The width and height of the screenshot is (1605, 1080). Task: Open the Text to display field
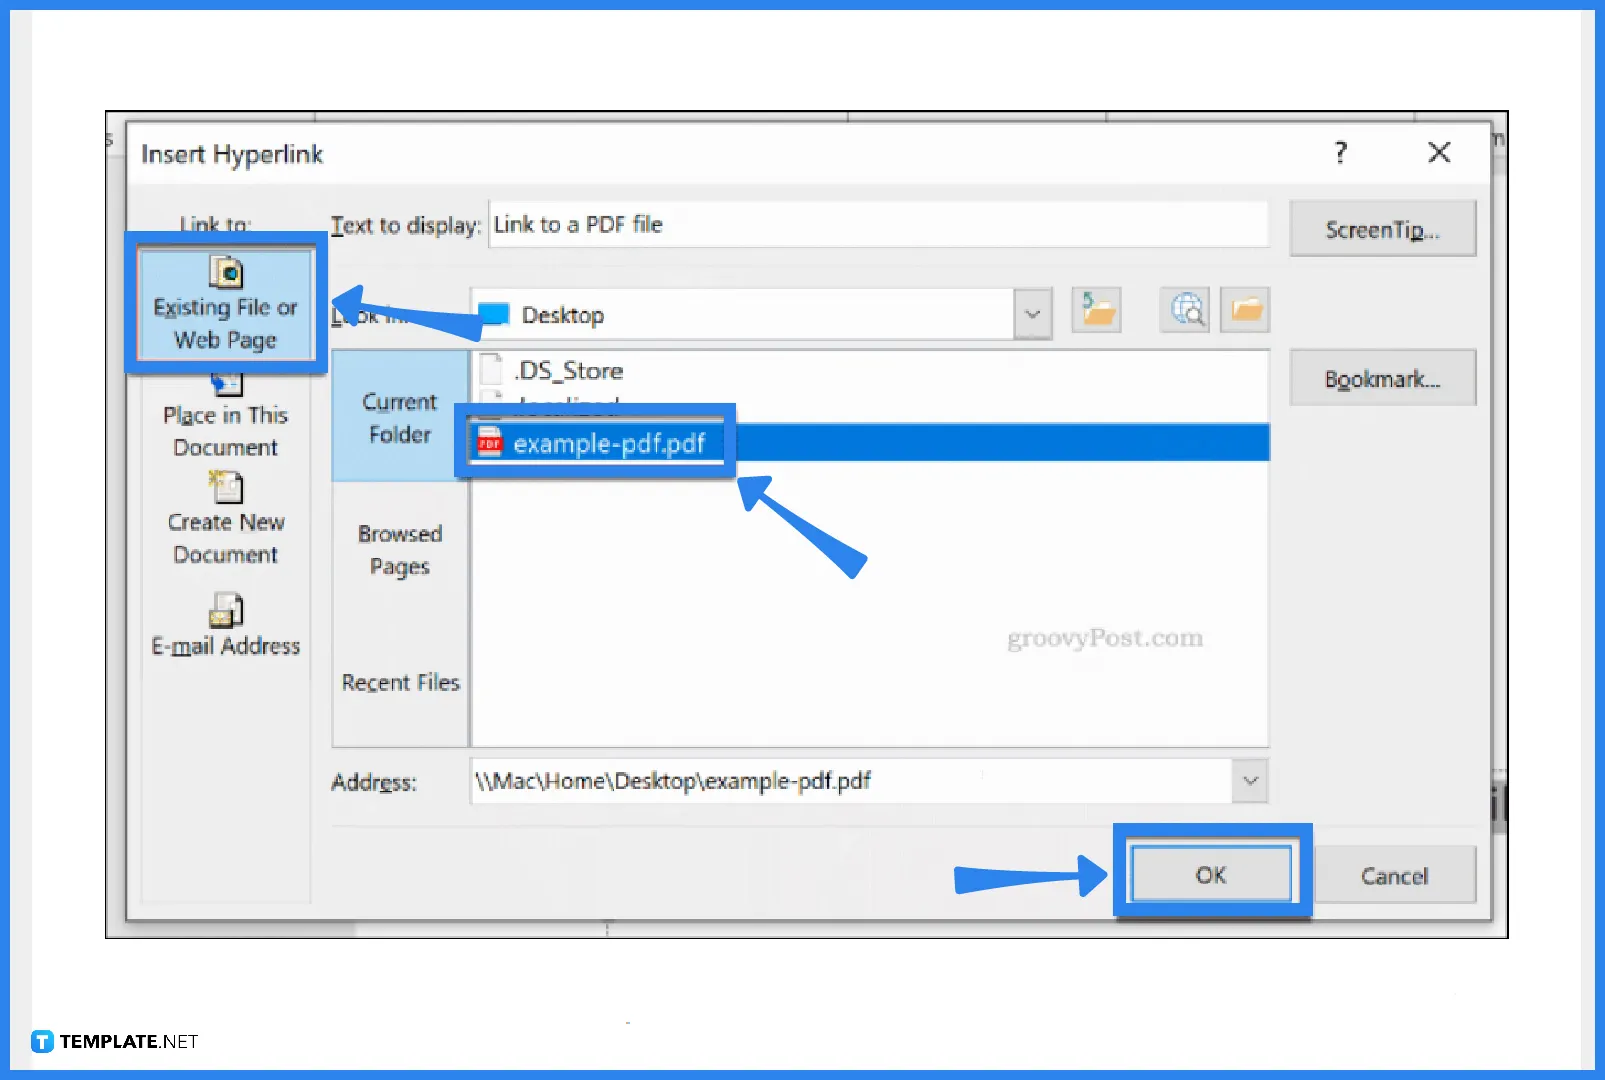(878, 224)
